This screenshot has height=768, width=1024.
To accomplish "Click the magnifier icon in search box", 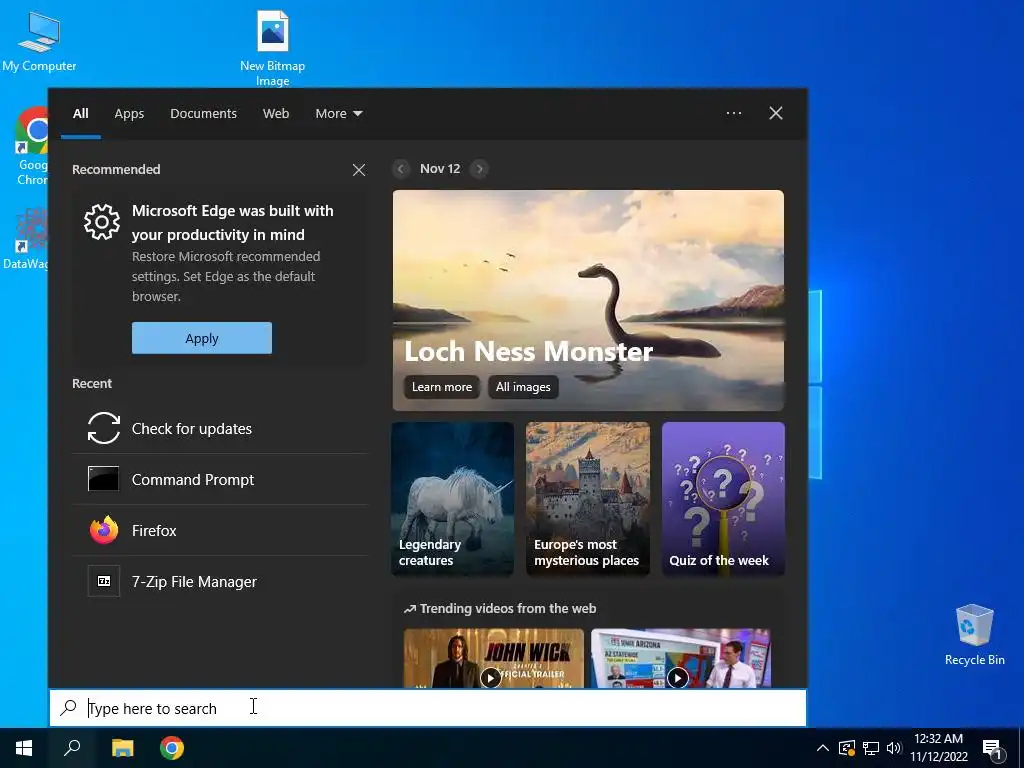I will (x=69, y=707).
